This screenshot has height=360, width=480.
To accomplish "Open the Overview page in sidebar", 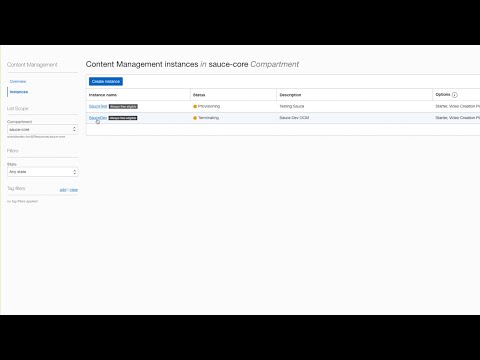I will (18, 81).
